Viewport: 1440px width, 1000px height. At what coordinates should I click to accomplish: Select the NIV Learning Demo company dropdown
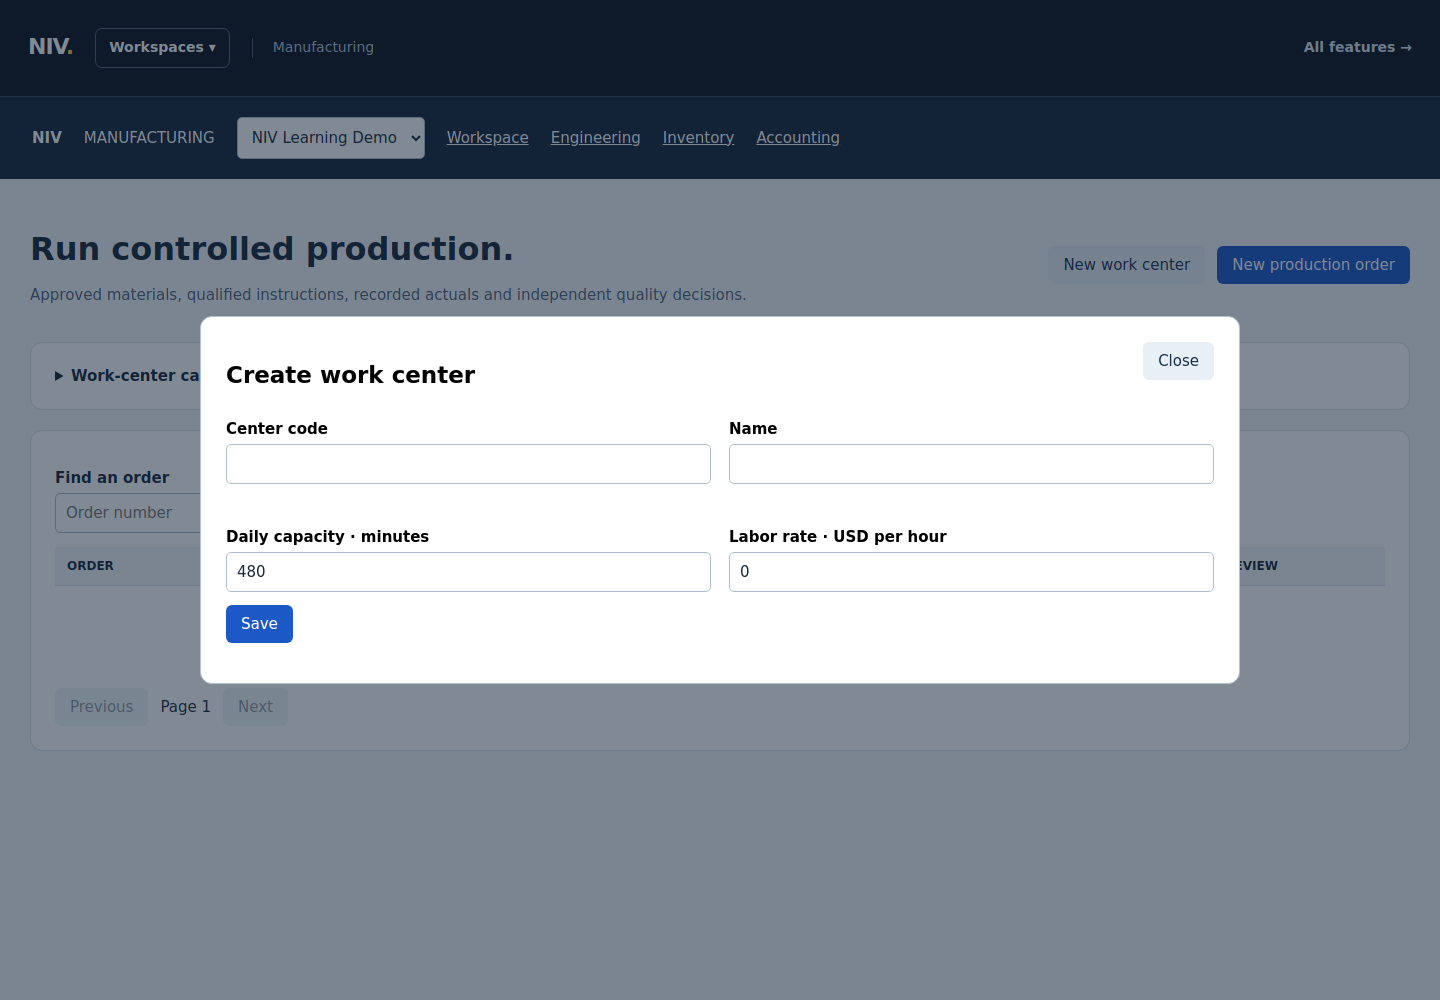(331, 138)
